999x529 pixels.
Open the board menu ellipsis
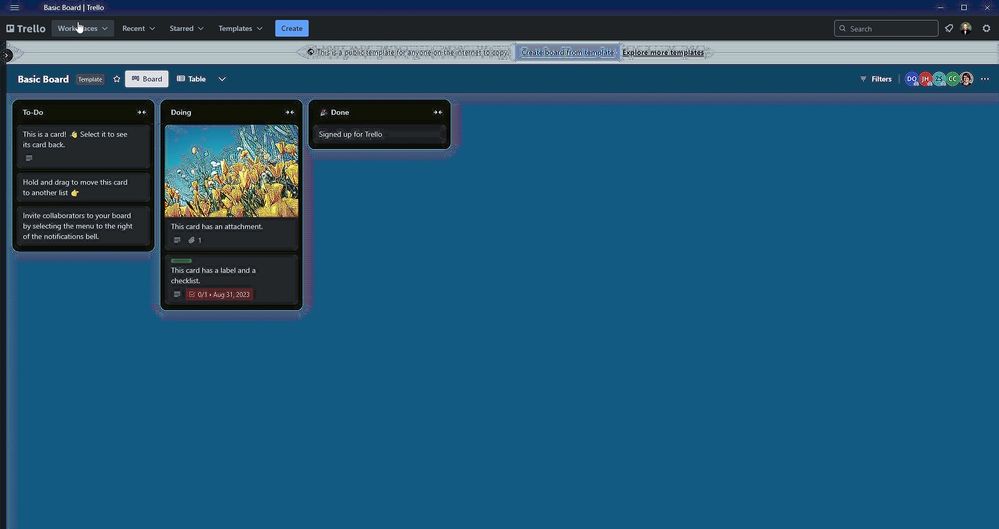pos(985,79)
